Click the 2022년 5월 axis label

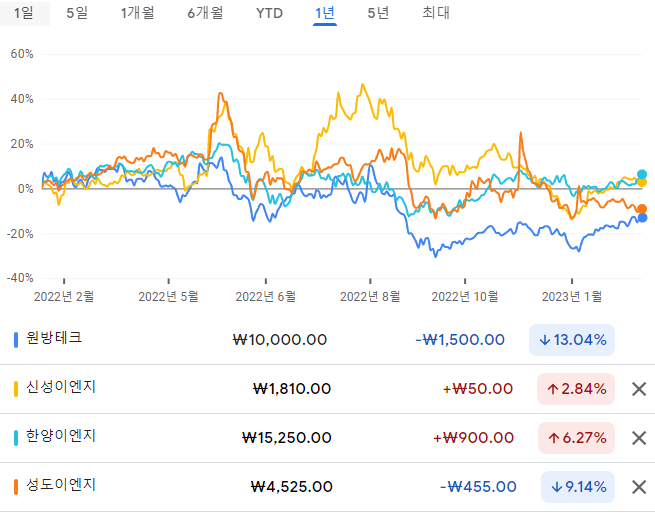click(x=168, y=297)
